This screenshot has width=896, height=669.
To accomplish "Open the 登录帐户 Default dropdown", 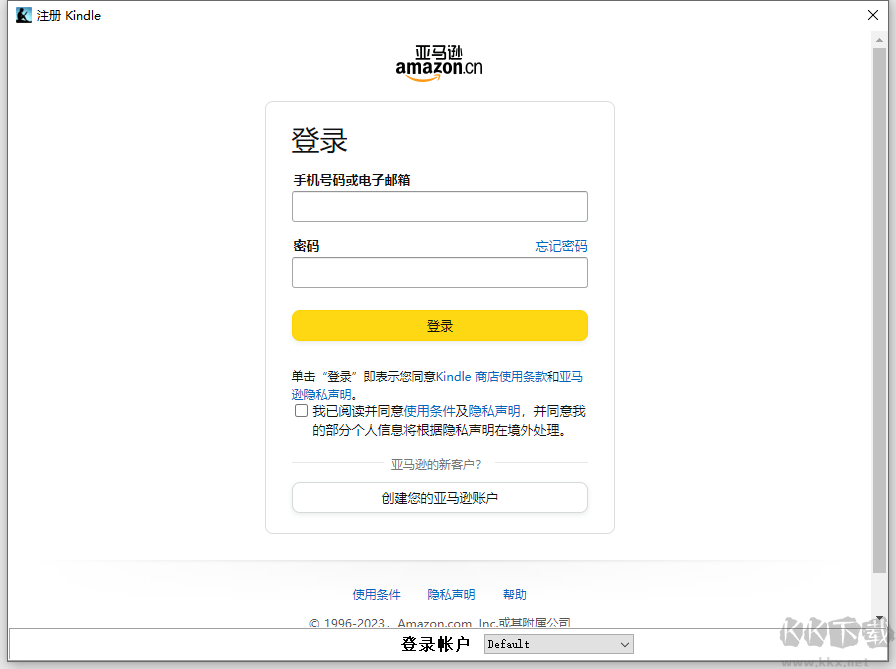I will pyautogui.click(x=557, y=644).
